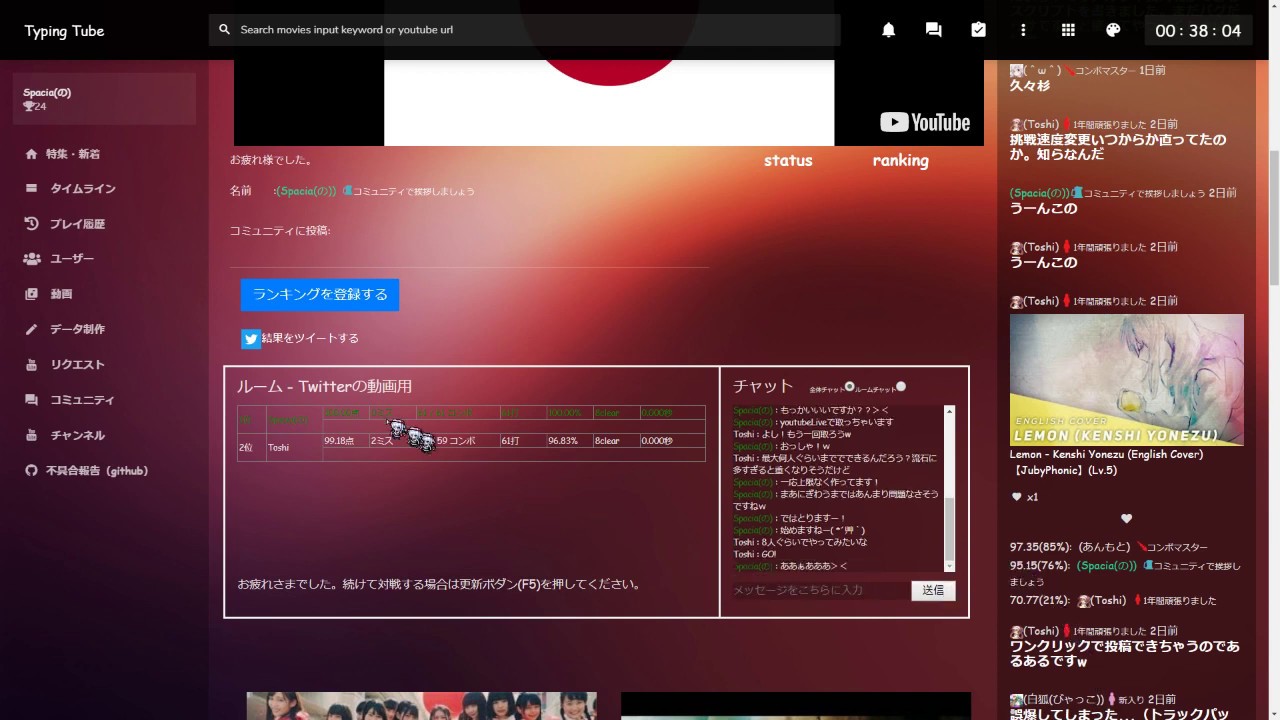
Task: Open the idol group video thumbnail below
Action: (421, 706)
